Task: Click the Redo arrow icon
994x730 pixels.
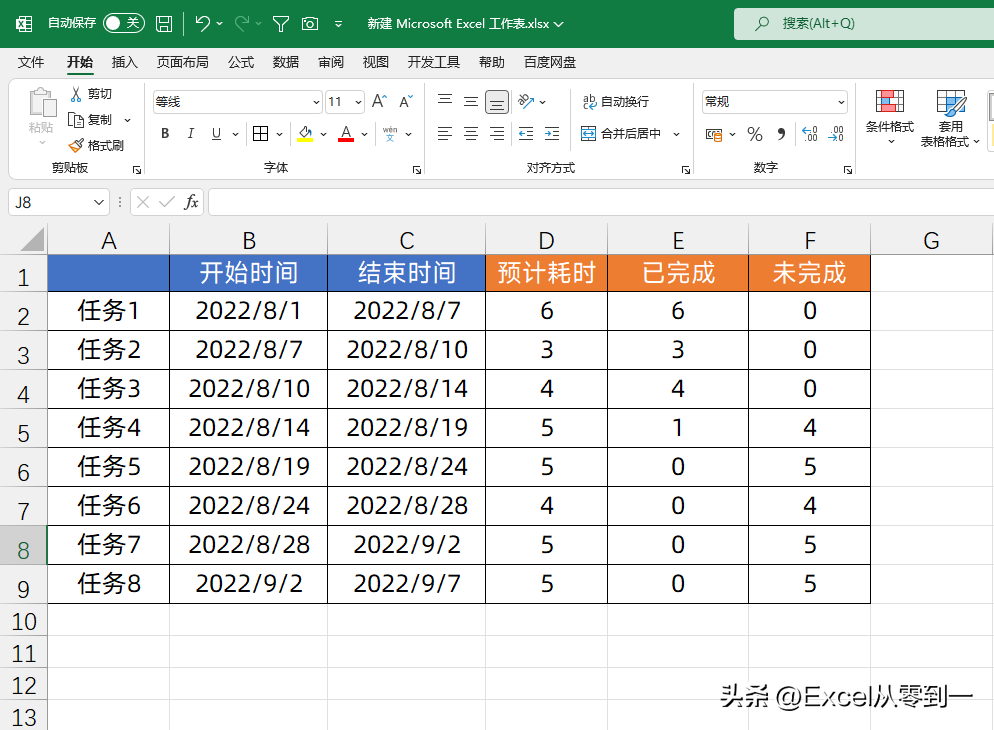Action: pos(242,23)
